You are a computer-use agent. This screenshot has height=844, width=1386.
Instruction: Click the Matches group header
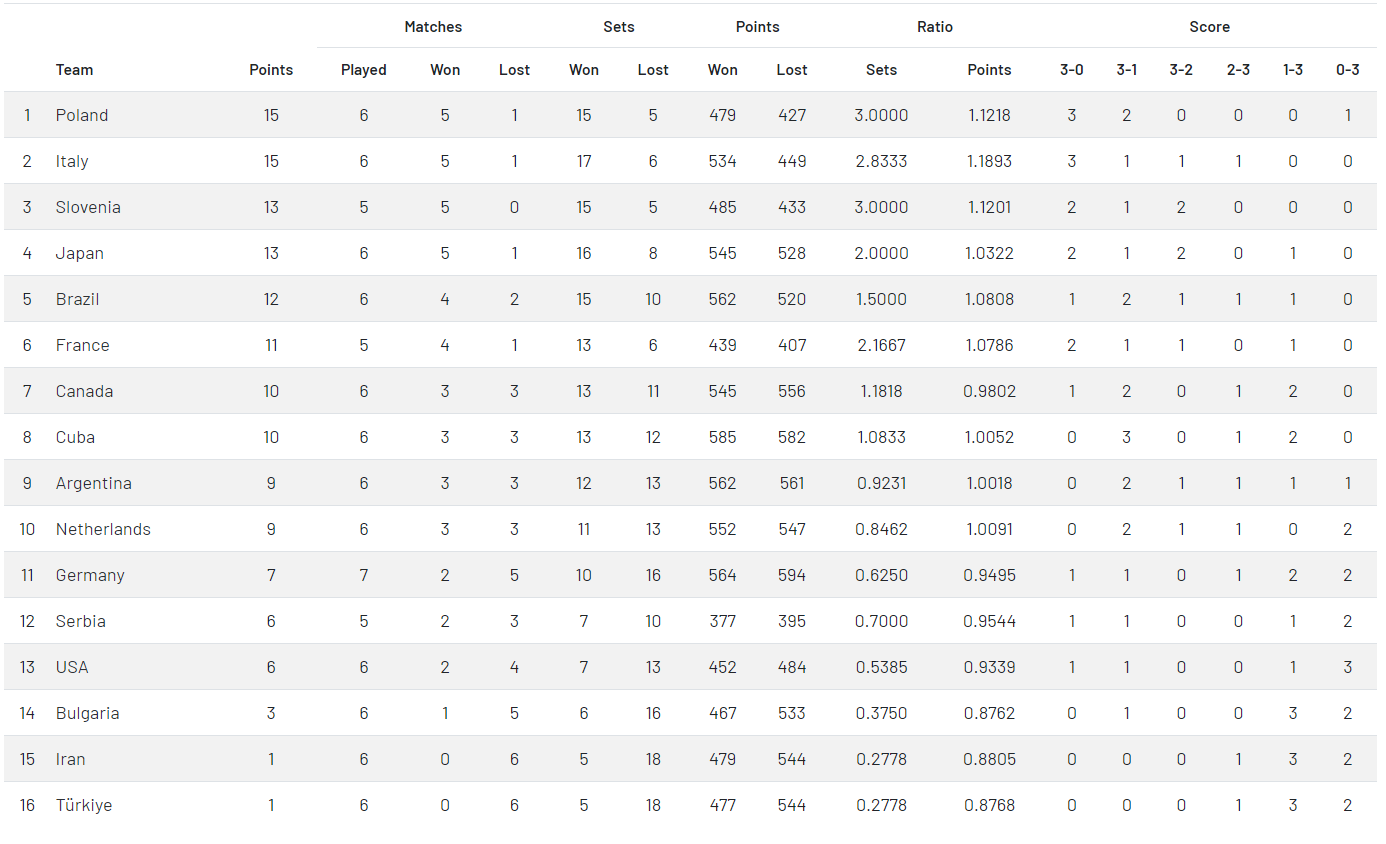pos(433,27)
